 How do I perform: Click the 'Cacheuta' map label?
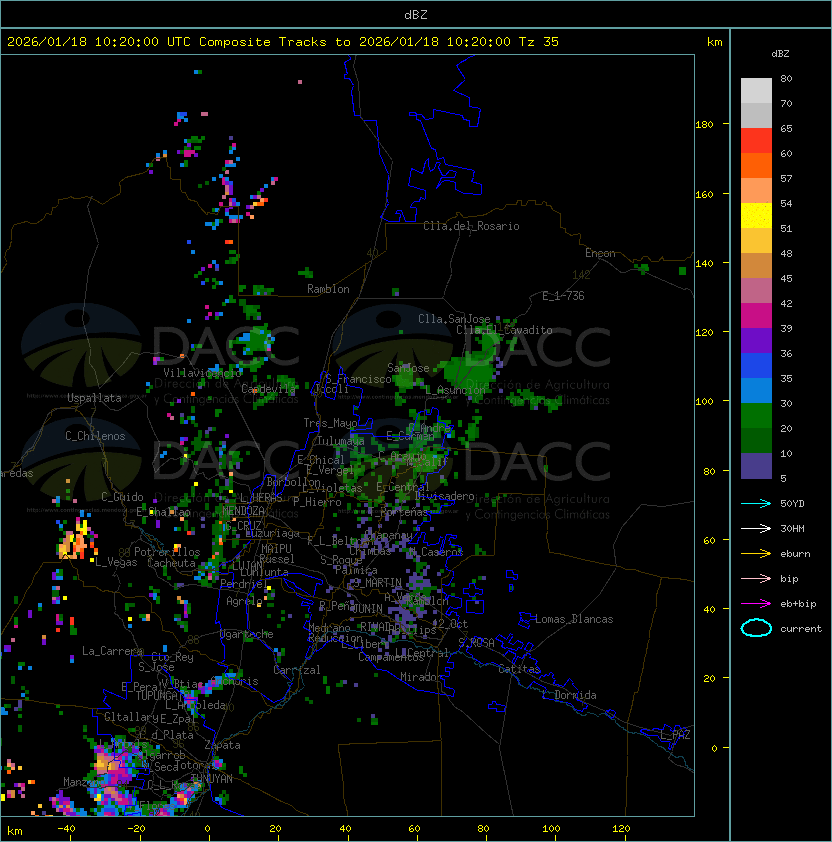point(172,563)
